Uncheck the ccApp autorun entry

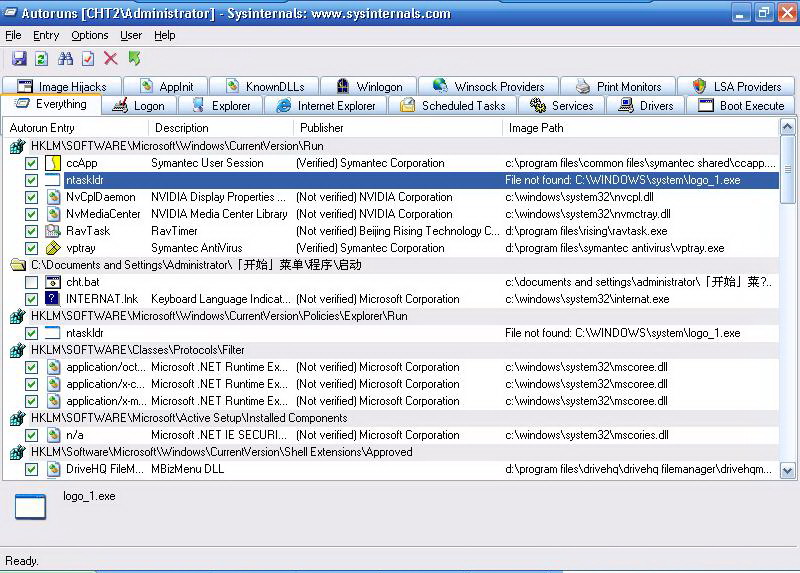(x=32, y=164)
